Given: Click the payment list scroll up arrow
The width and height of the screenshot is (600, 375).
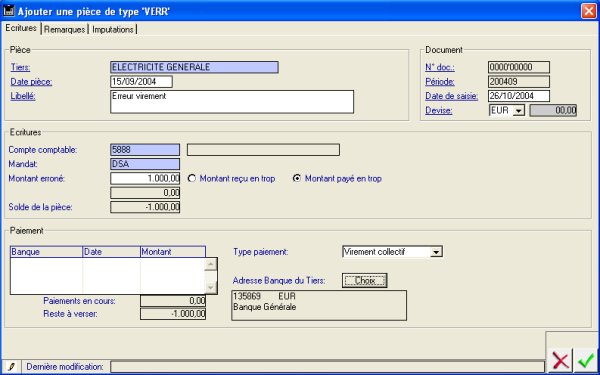Looking at the screenshot, I should [x=211, y=264].
